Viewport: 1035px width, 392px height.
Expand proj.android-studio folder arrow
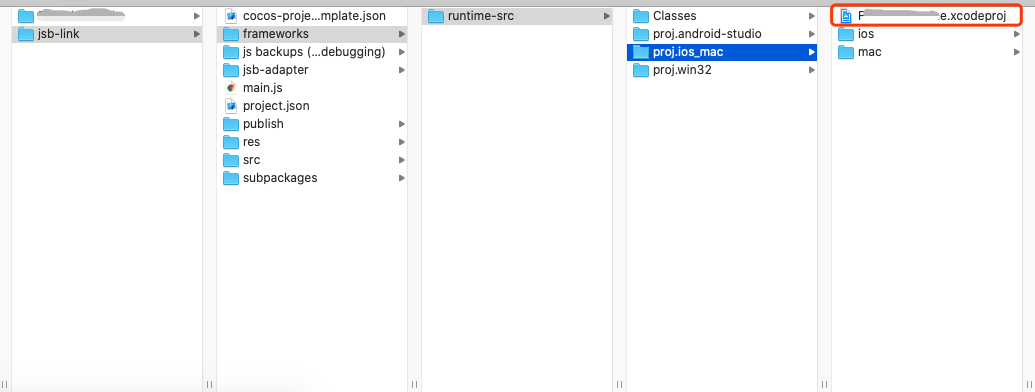[812, 34]
